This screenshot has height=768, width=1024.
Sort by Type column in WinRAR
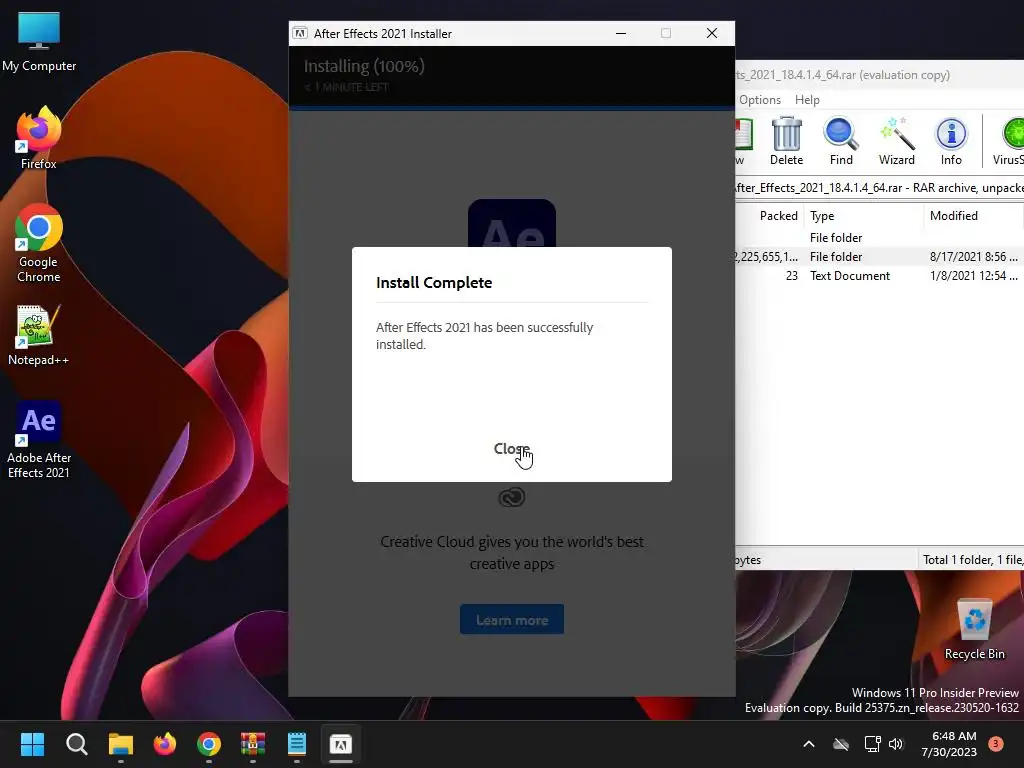click(863, 216)
